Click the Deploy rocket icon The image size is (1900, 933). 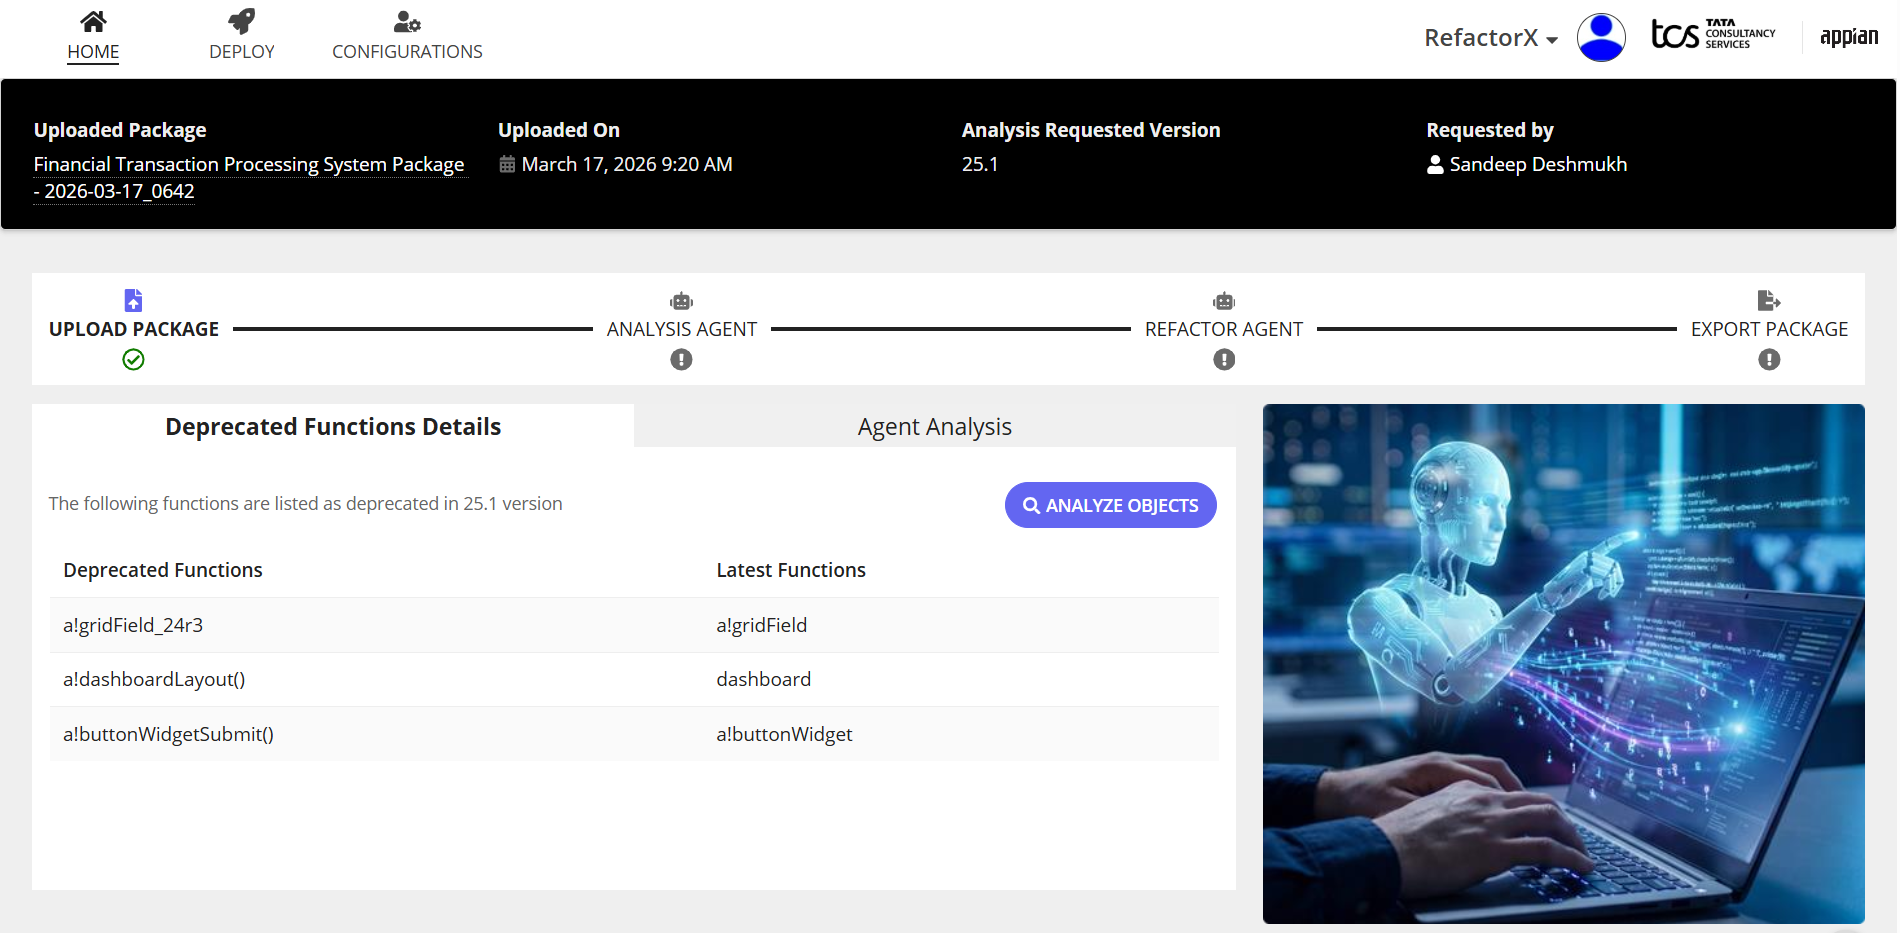(x=241, y=21)
